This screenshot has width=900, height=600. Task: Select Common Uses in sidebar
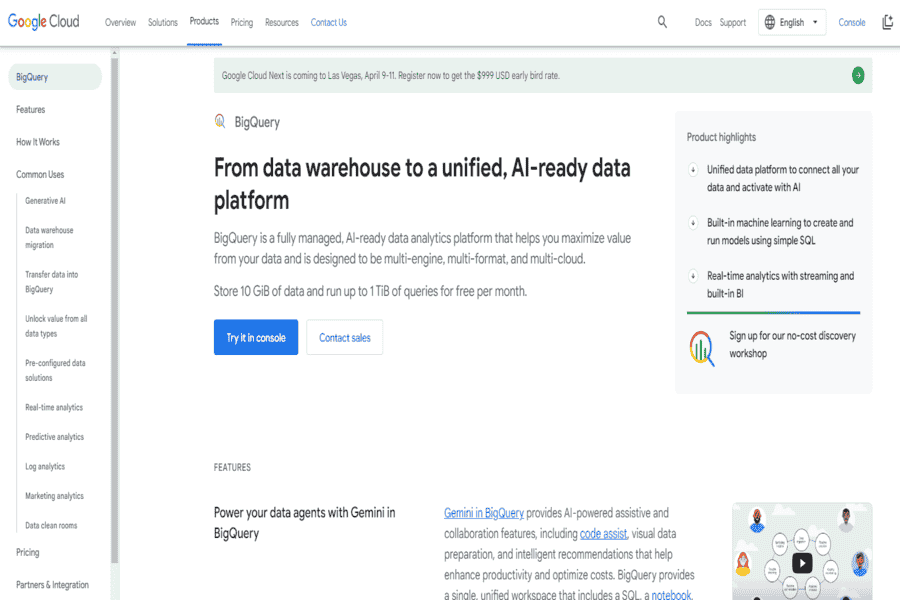pos(40,174)
